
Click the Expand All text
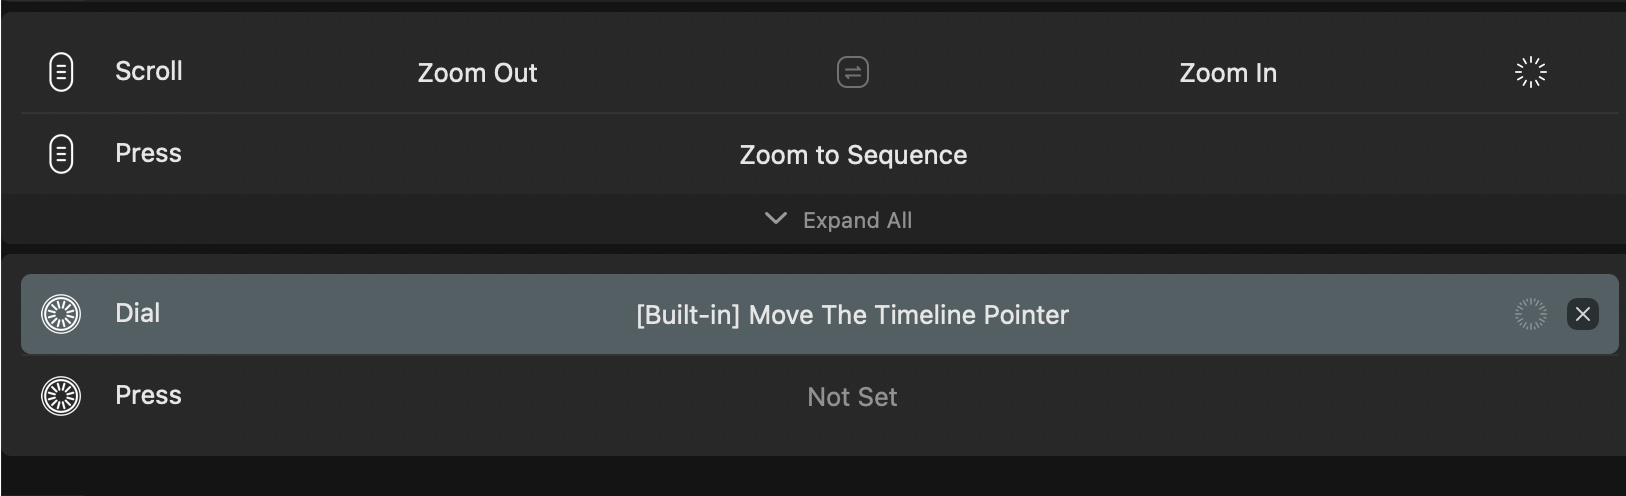point(857,220)
